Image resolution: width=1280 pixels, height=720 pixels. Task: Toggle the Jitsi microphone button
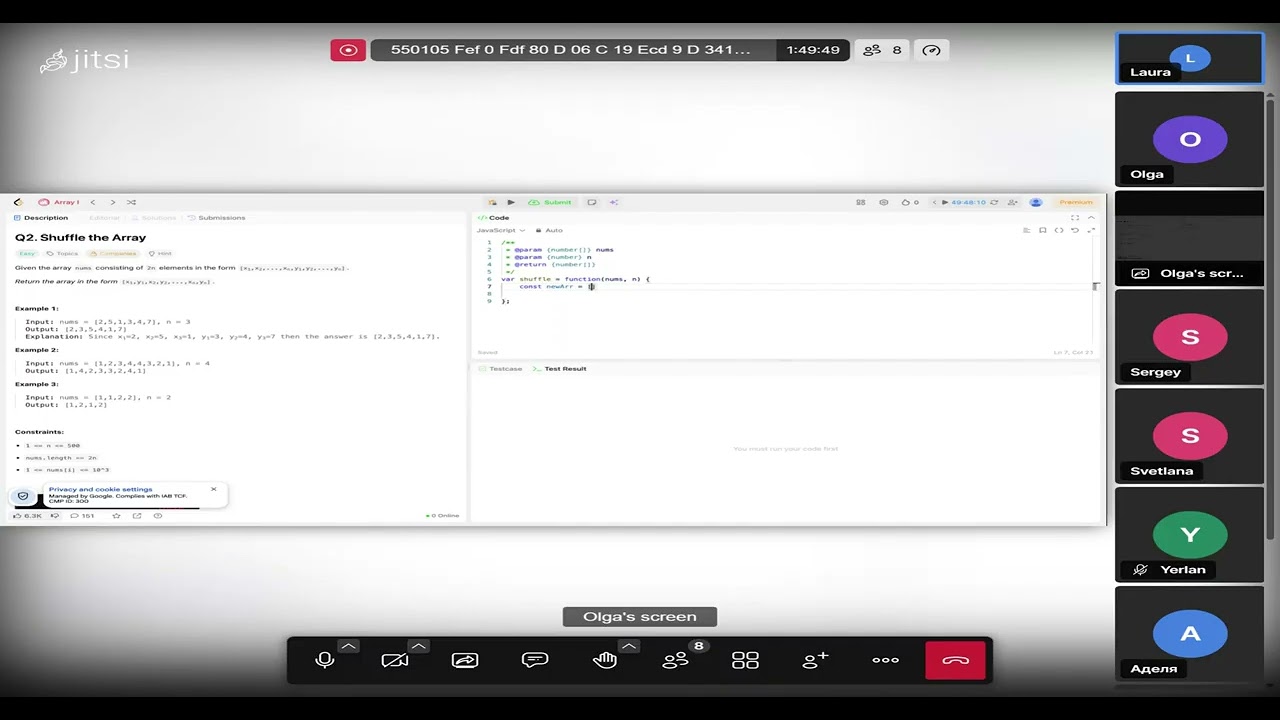[324, 660]
